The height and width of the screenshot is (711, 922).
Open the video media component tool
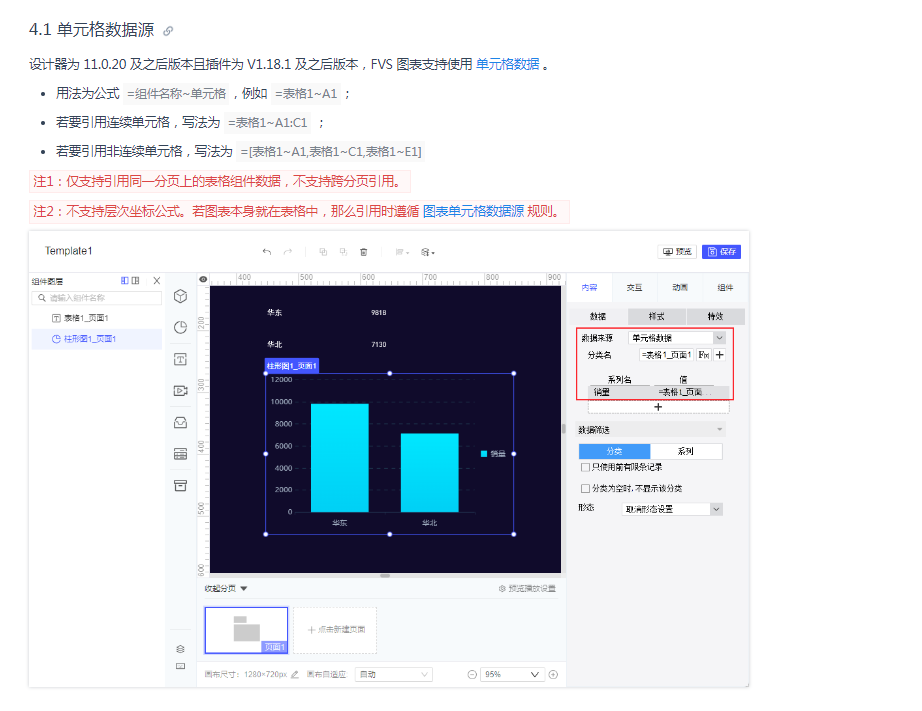tap(181, 390)
